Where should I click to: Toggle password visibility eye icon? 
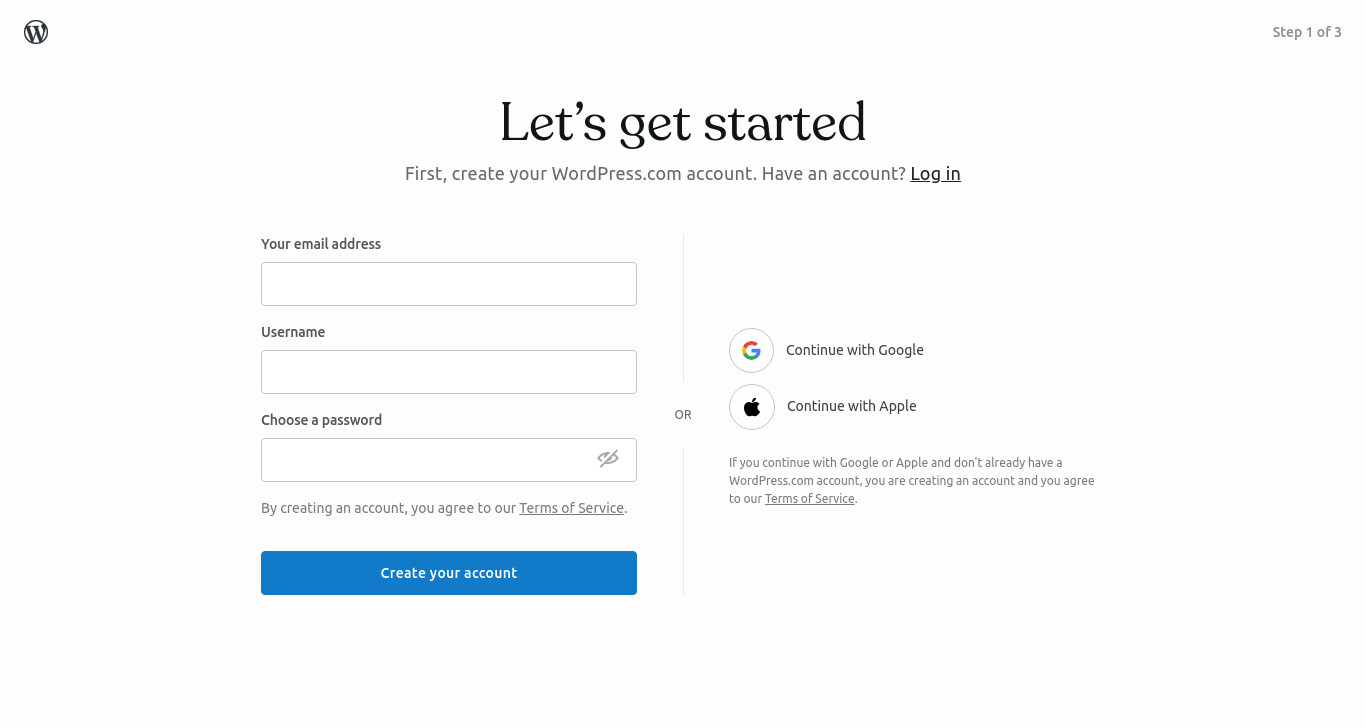click(608, 458)
